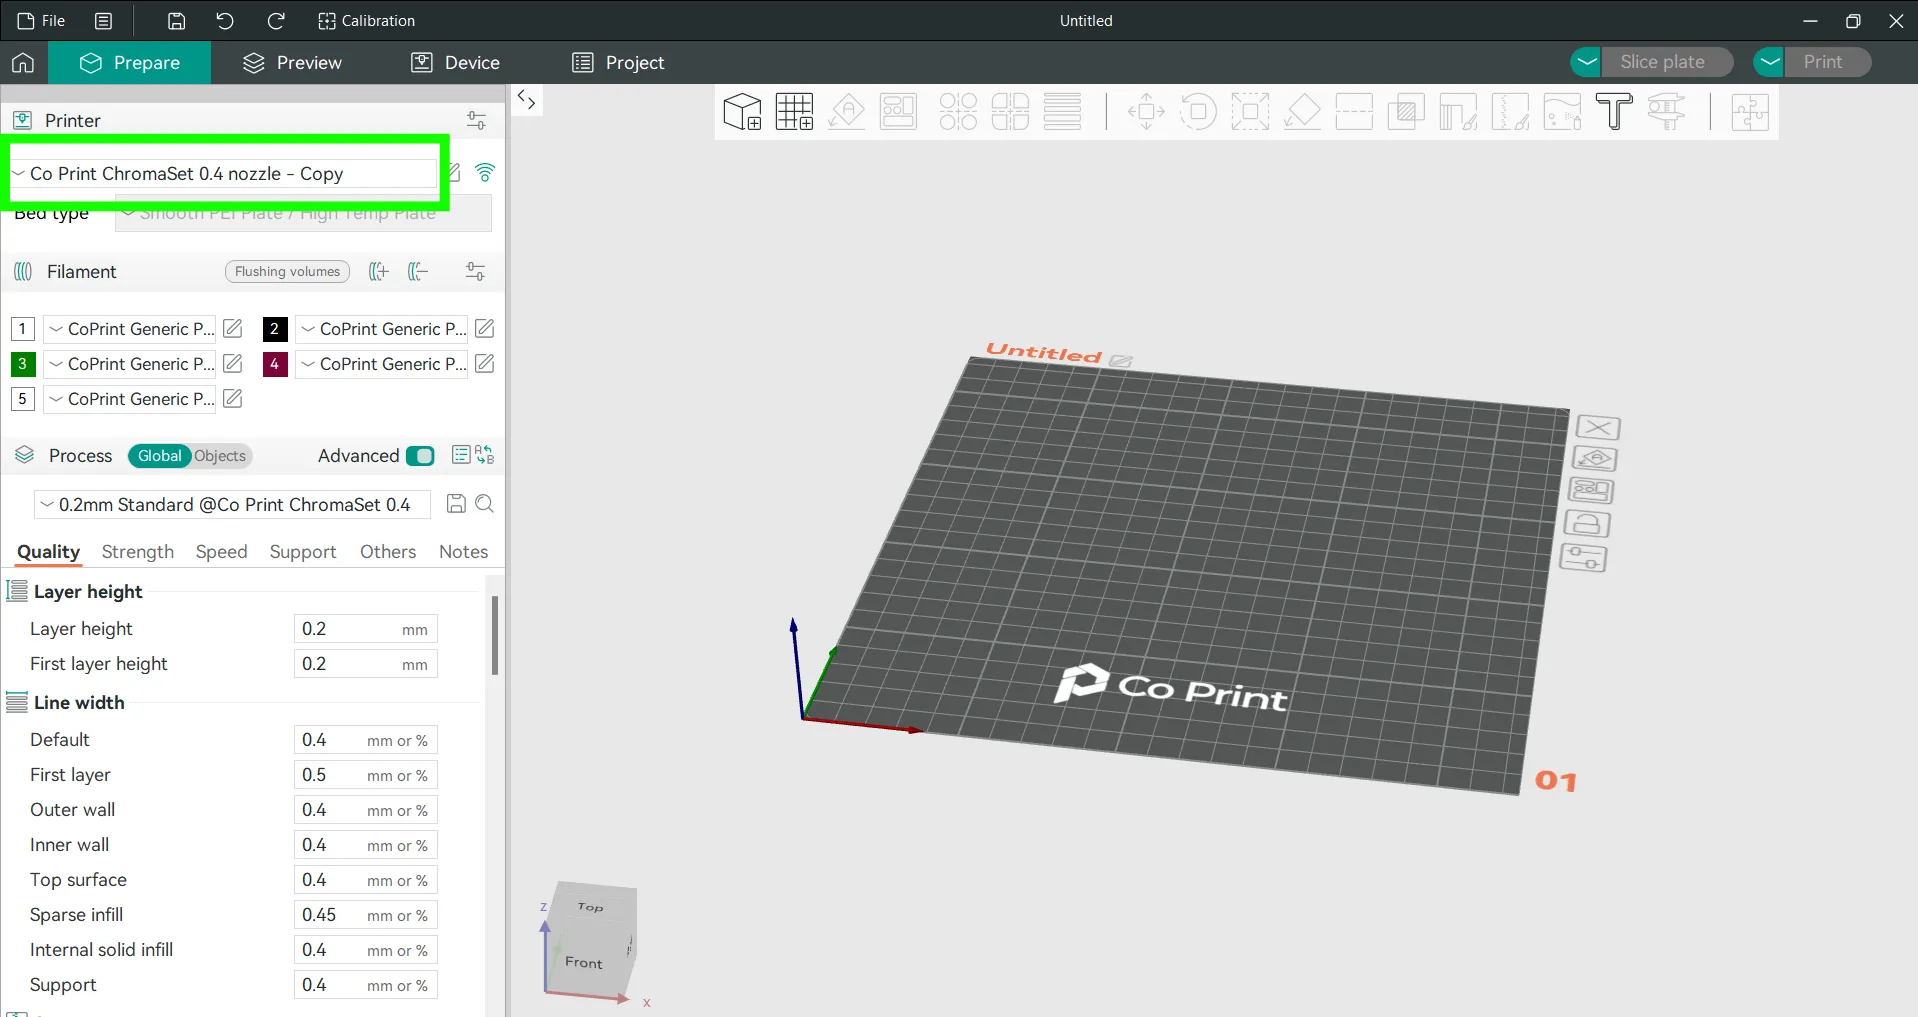Open the Support settings tab
The image size is (1918, 1017).
point(303,552)
